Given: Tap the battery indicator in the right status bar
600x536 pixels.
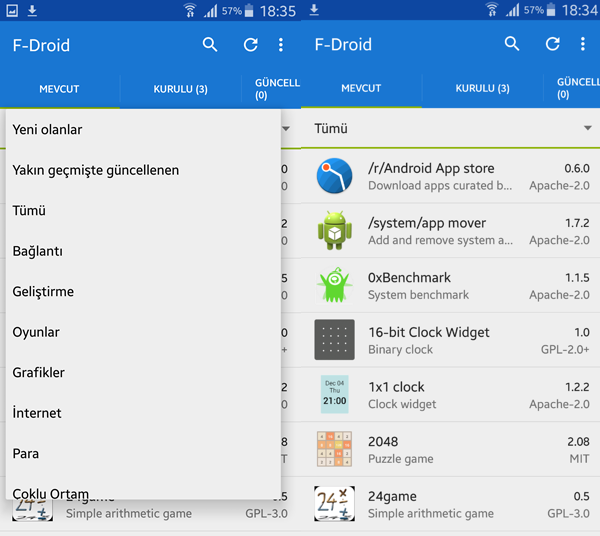Looking at the screenshot, I should [551, 10].
